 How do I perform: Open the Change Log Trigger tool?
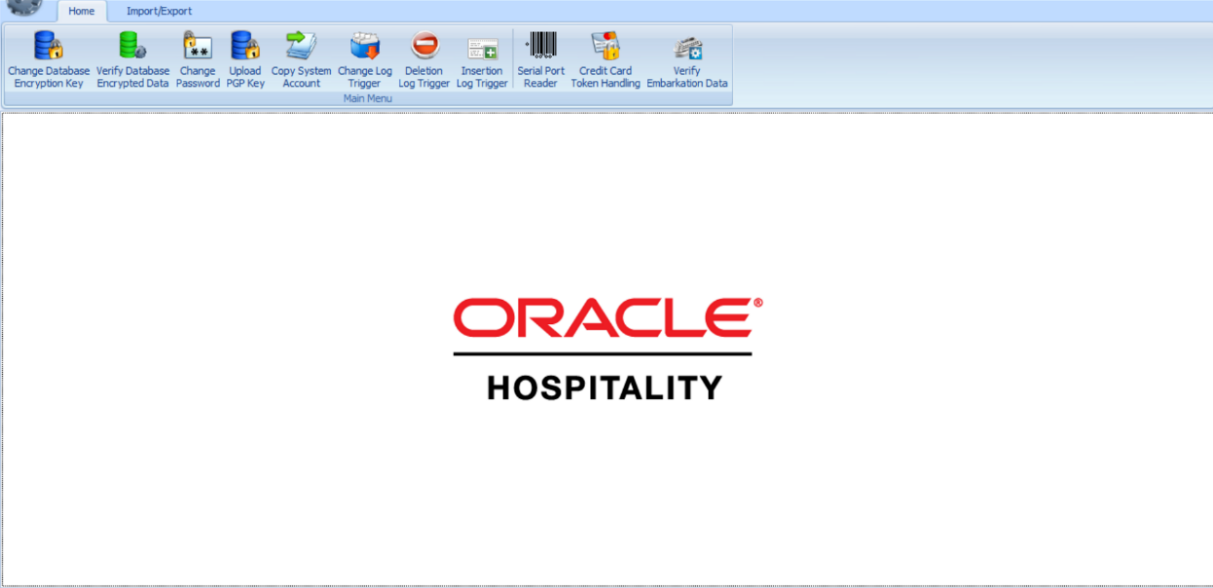coord(364,58)
